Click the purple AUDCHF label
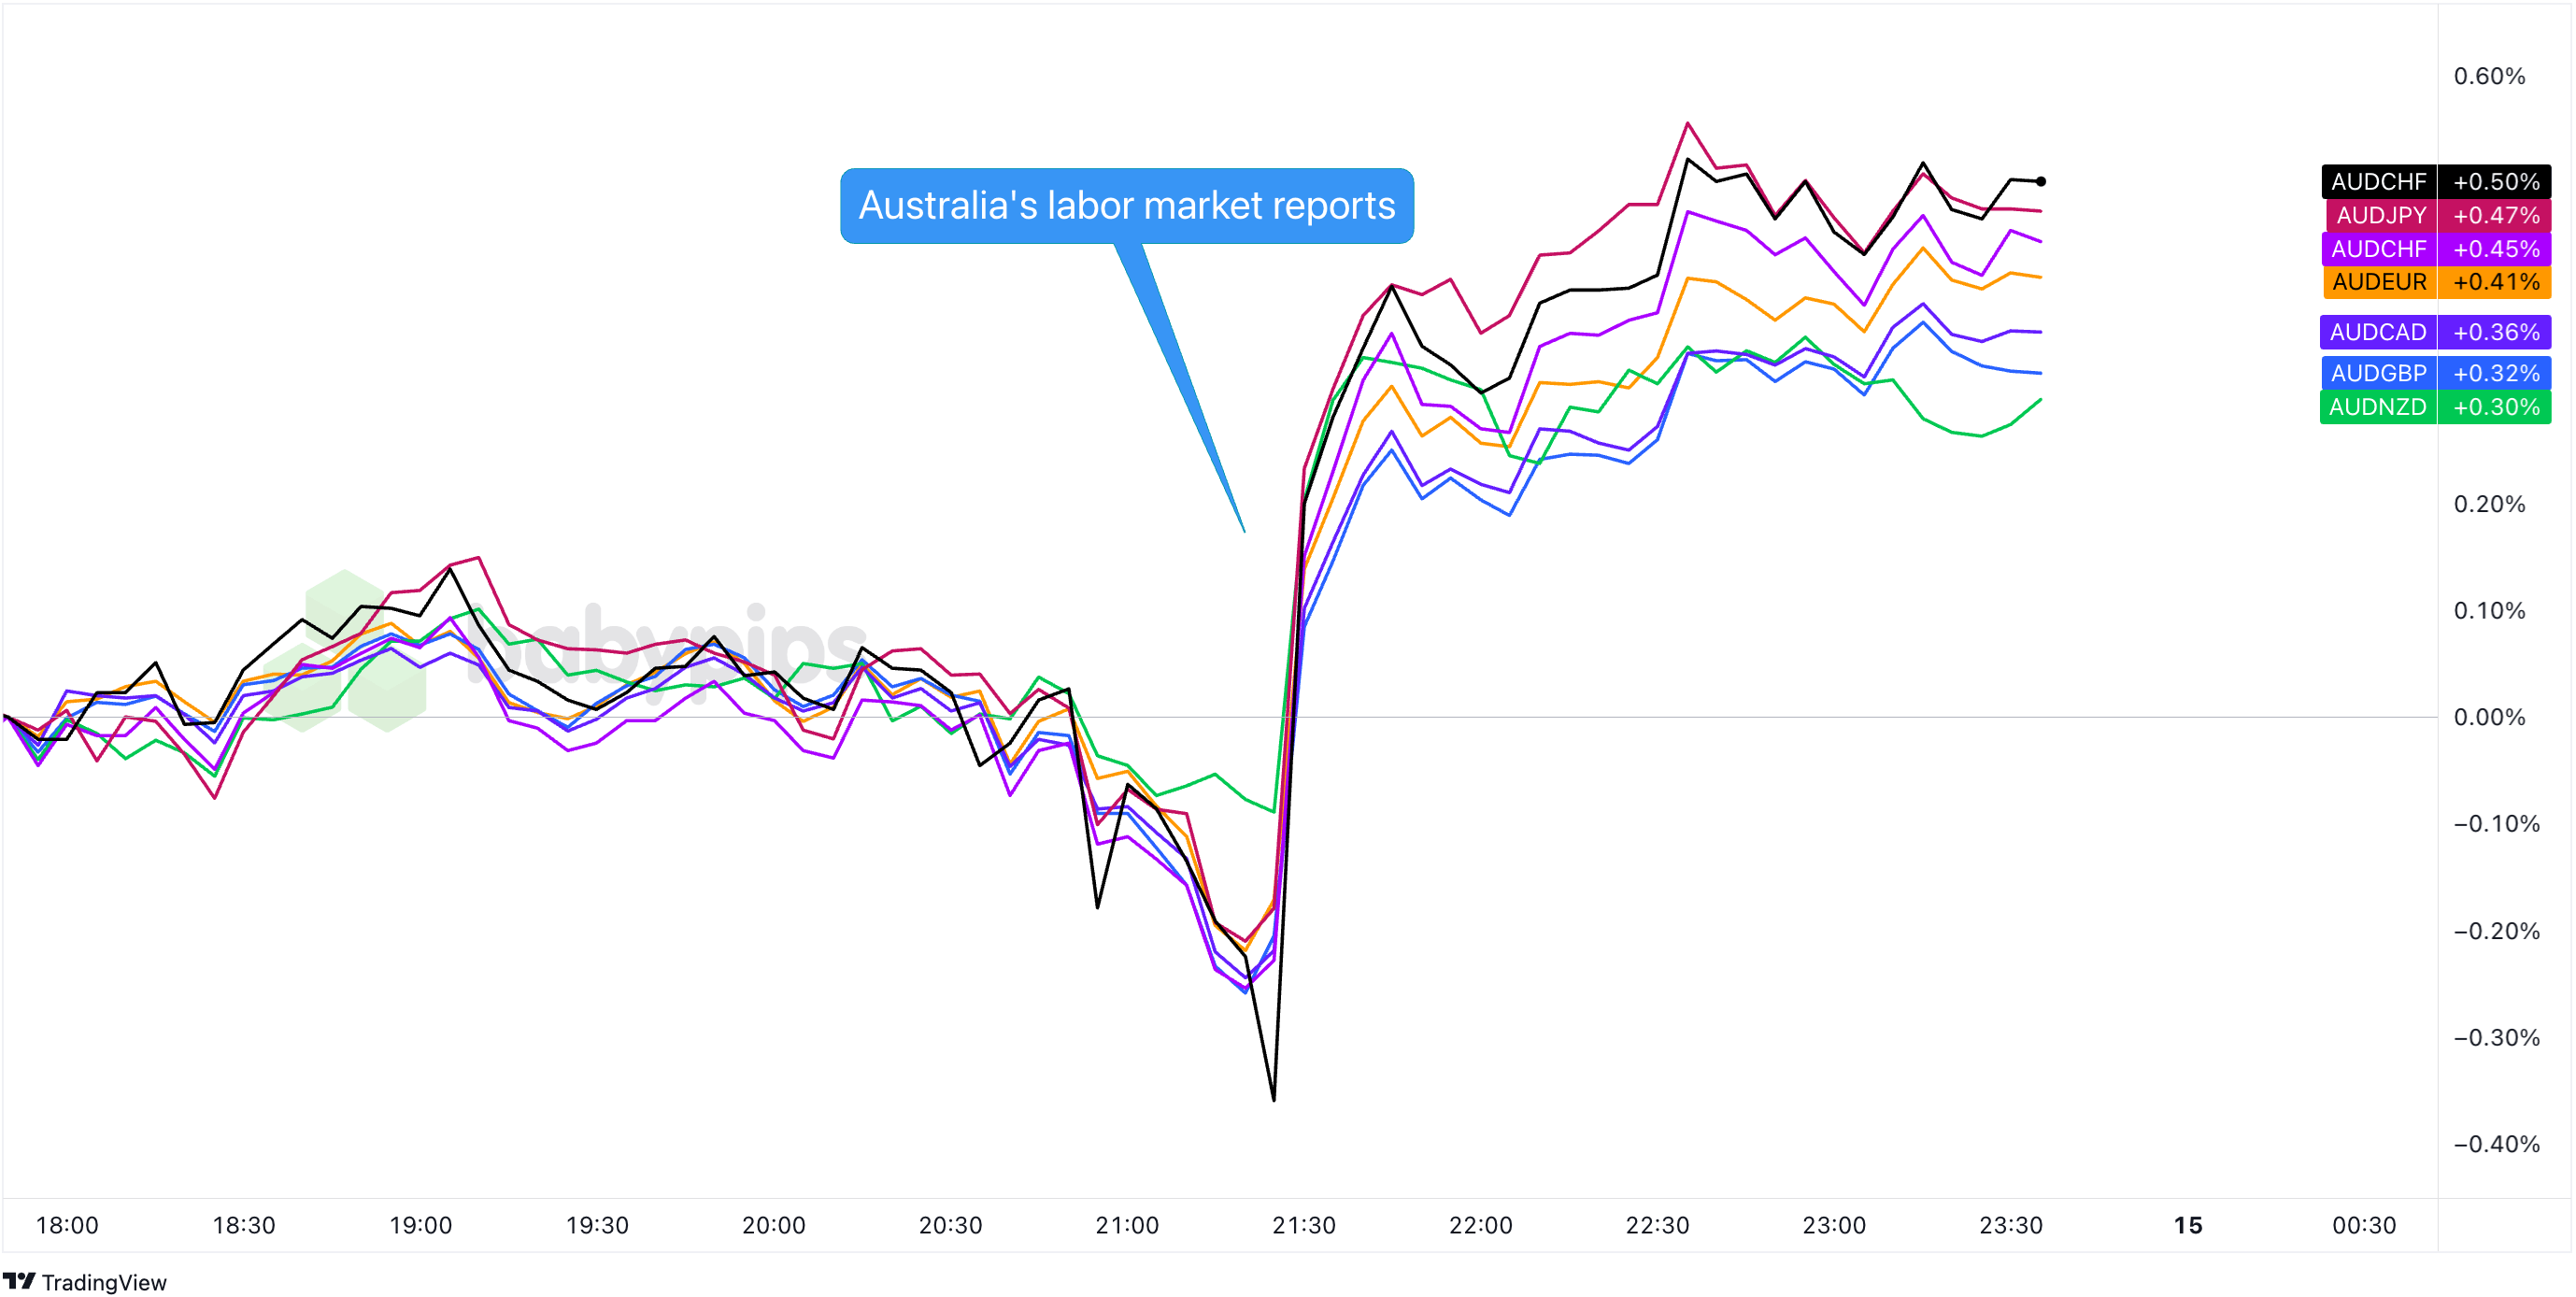The height and width of the screenshot is (1297, 2576). coord(2378,248)
